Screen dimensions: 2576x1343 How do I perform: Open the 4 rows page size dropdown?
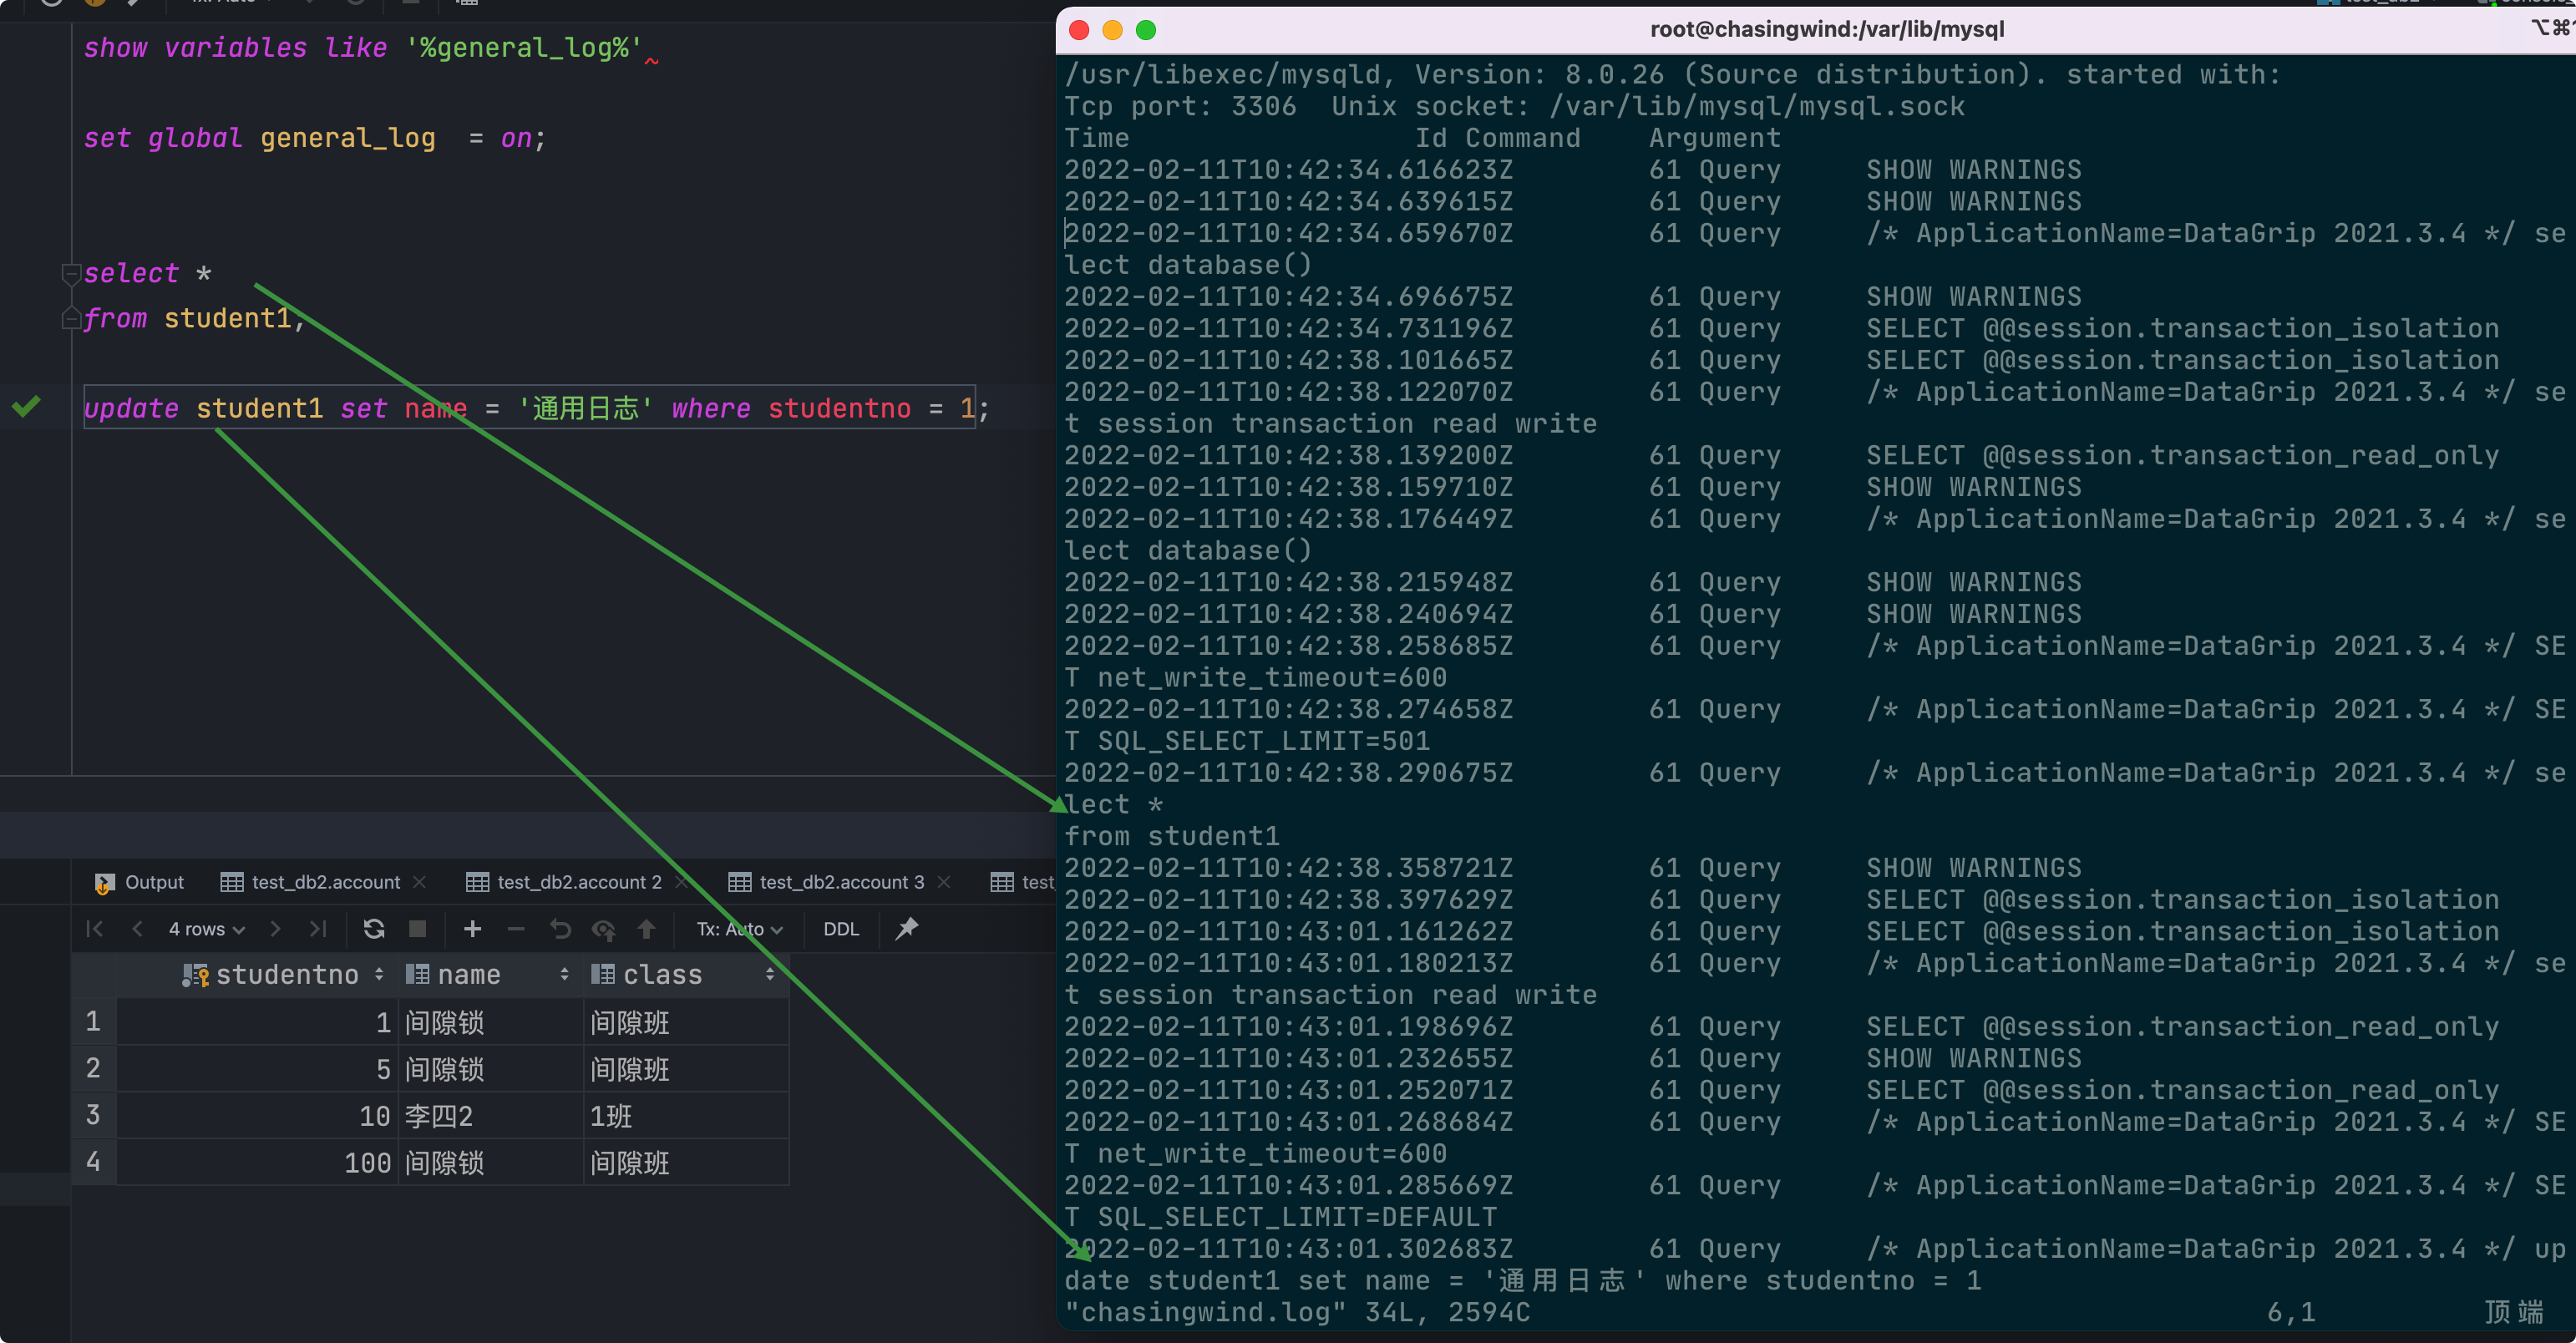tap(206, 929)
